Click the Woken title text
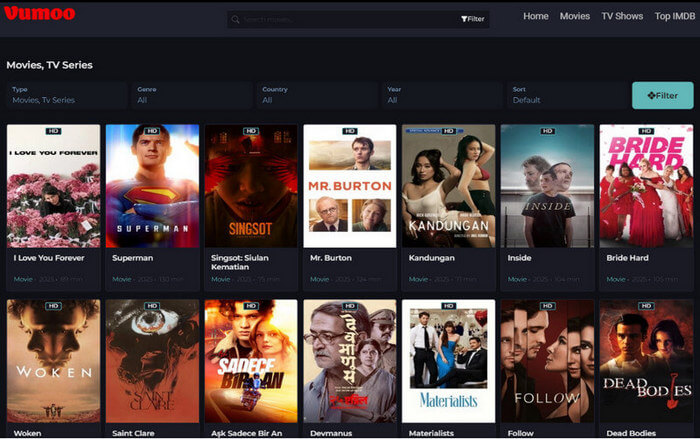The height and width of the screenshot is (439, 700). pyautogui.click(x=27, y=433)
